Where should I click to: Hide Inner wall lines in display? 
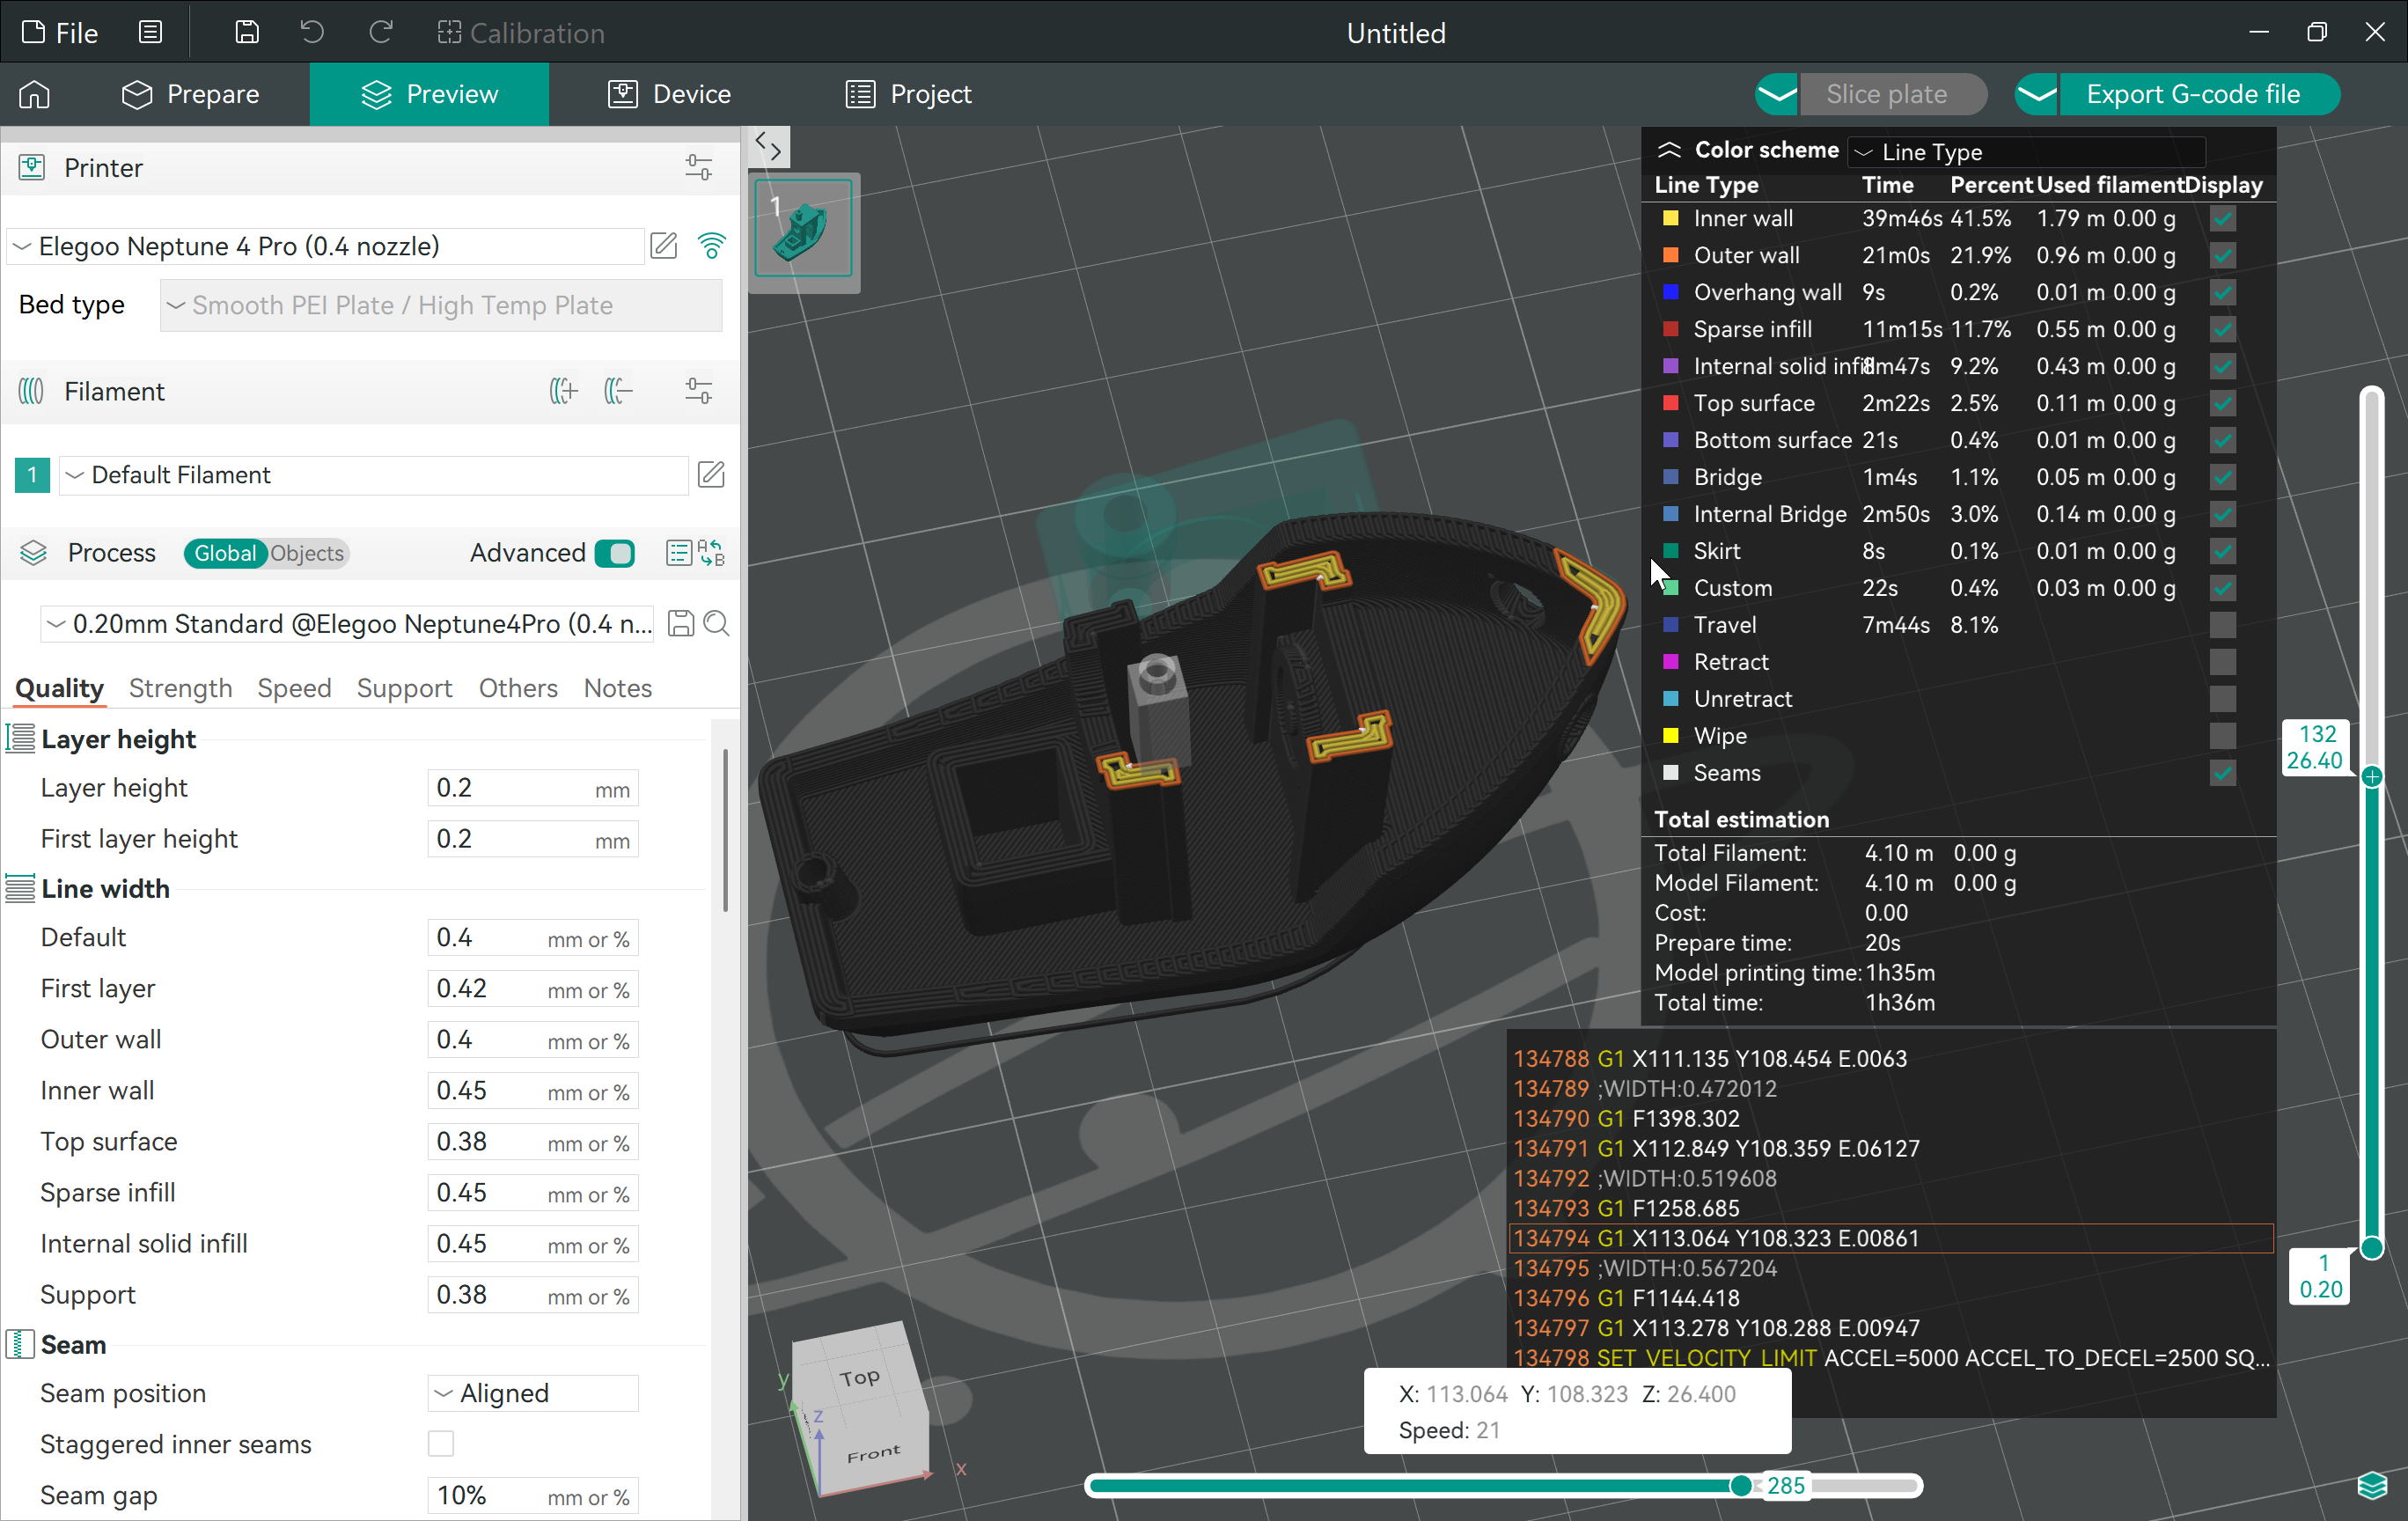coord(2222,218)
